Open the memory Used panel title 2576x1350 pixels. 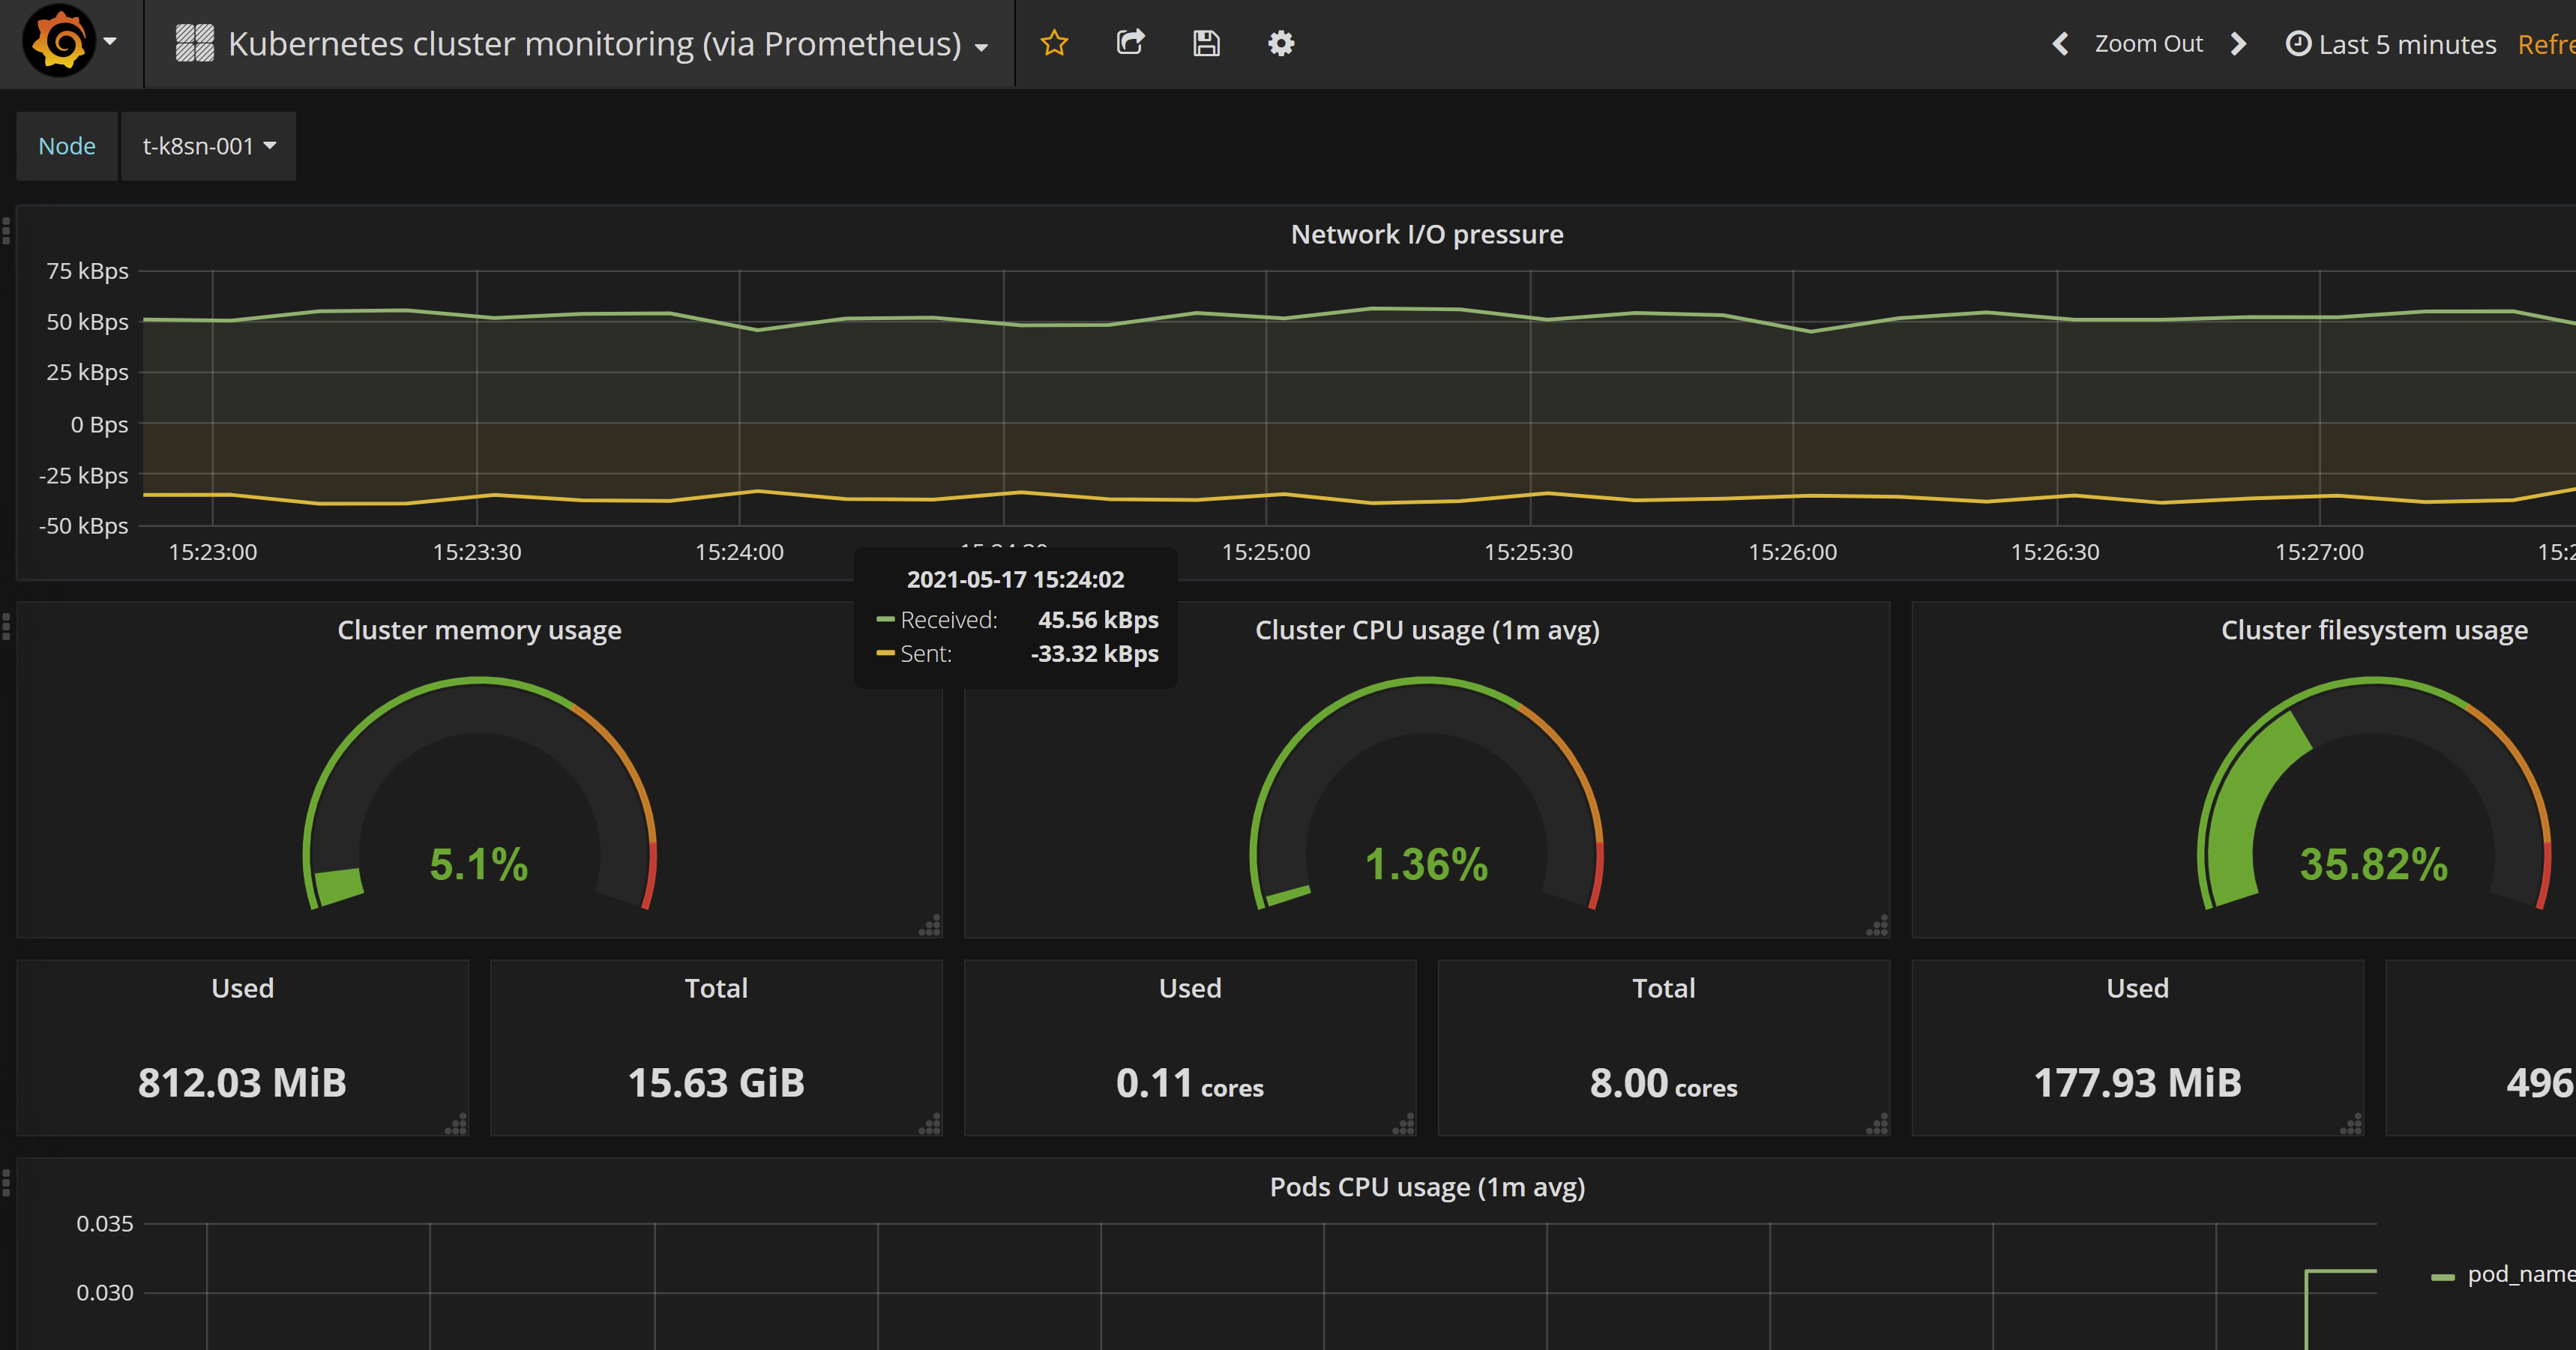coord(242,988)
